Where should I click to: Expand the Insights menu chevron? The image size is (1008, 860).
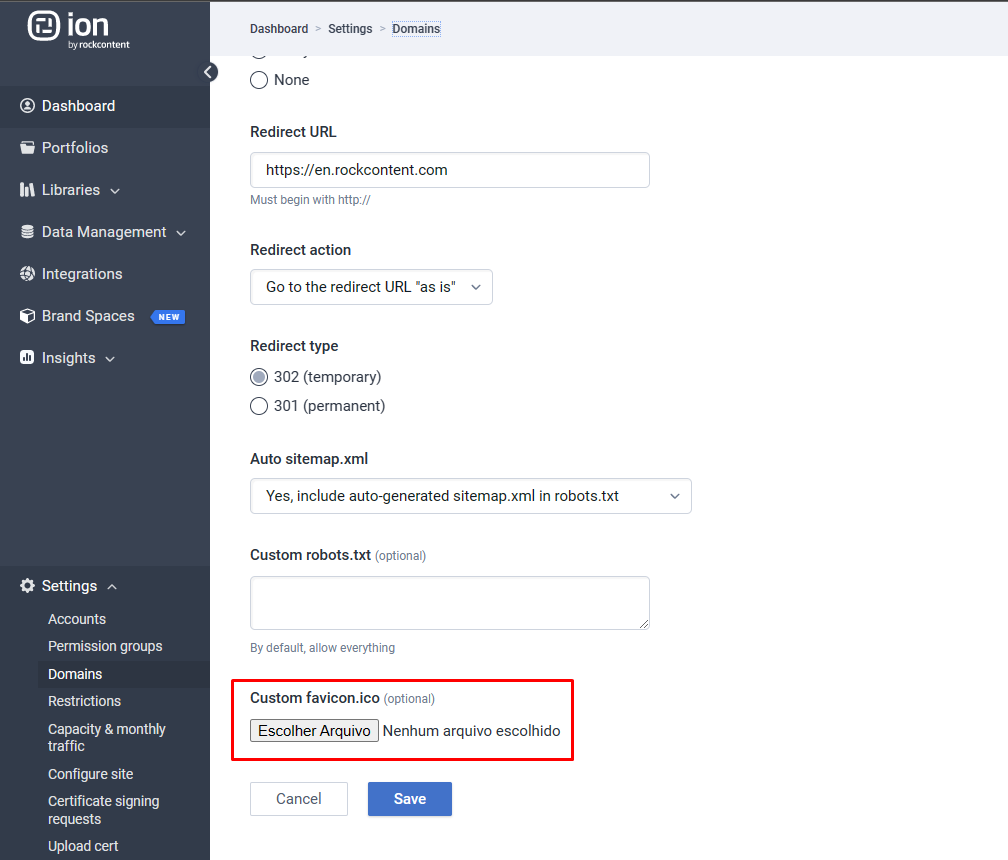click(110, 359)
